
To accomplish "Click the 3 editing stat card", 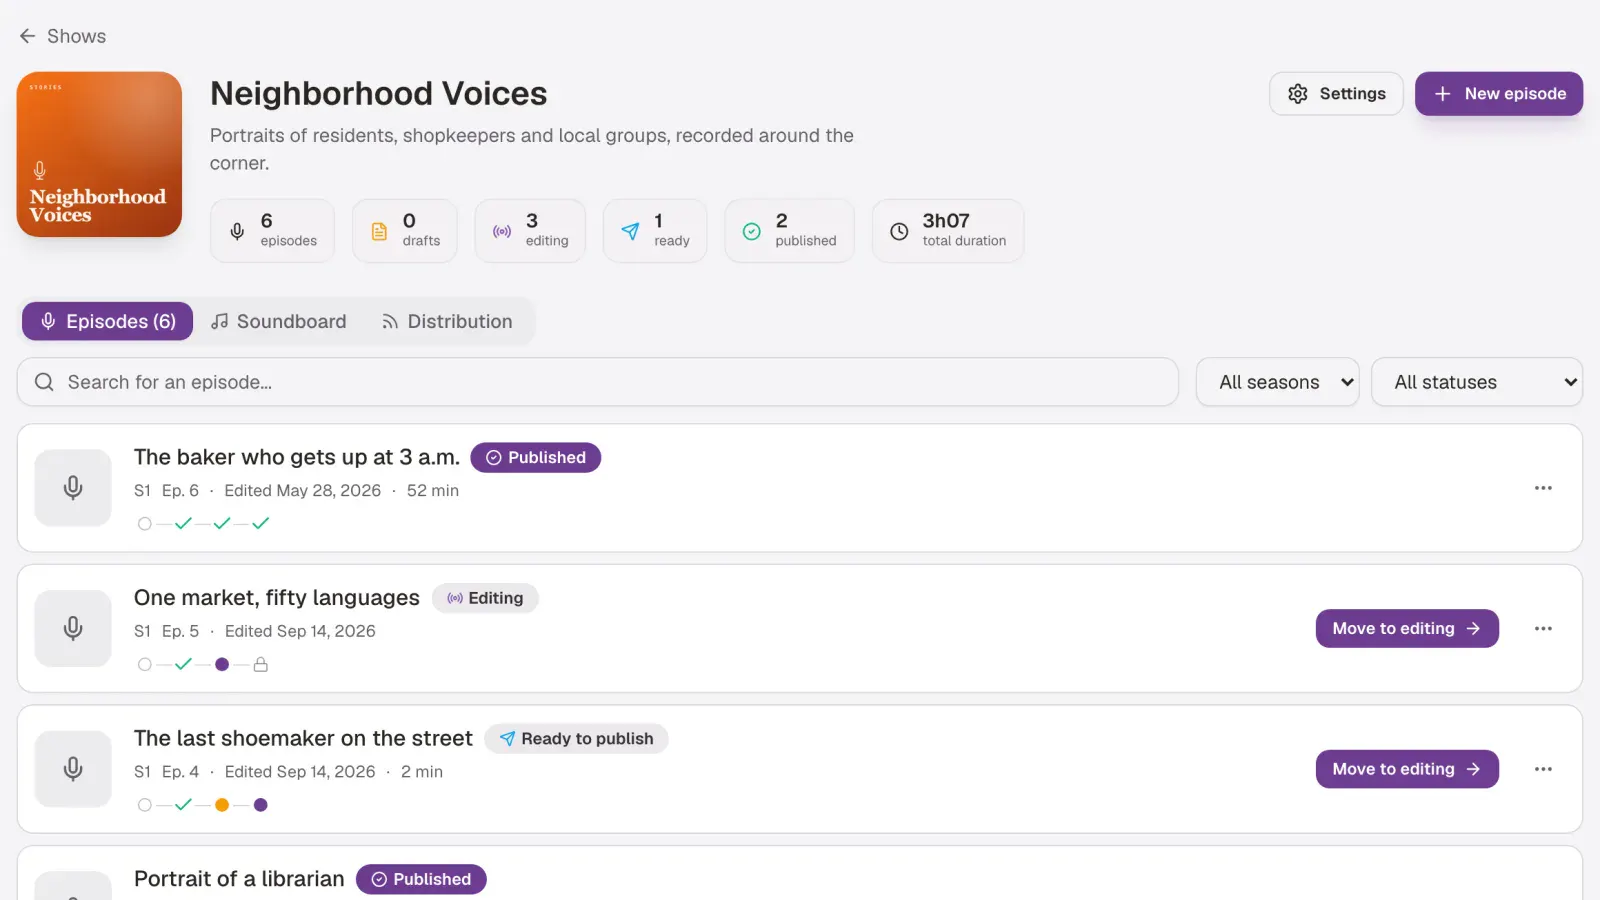I will coord(530,230).
